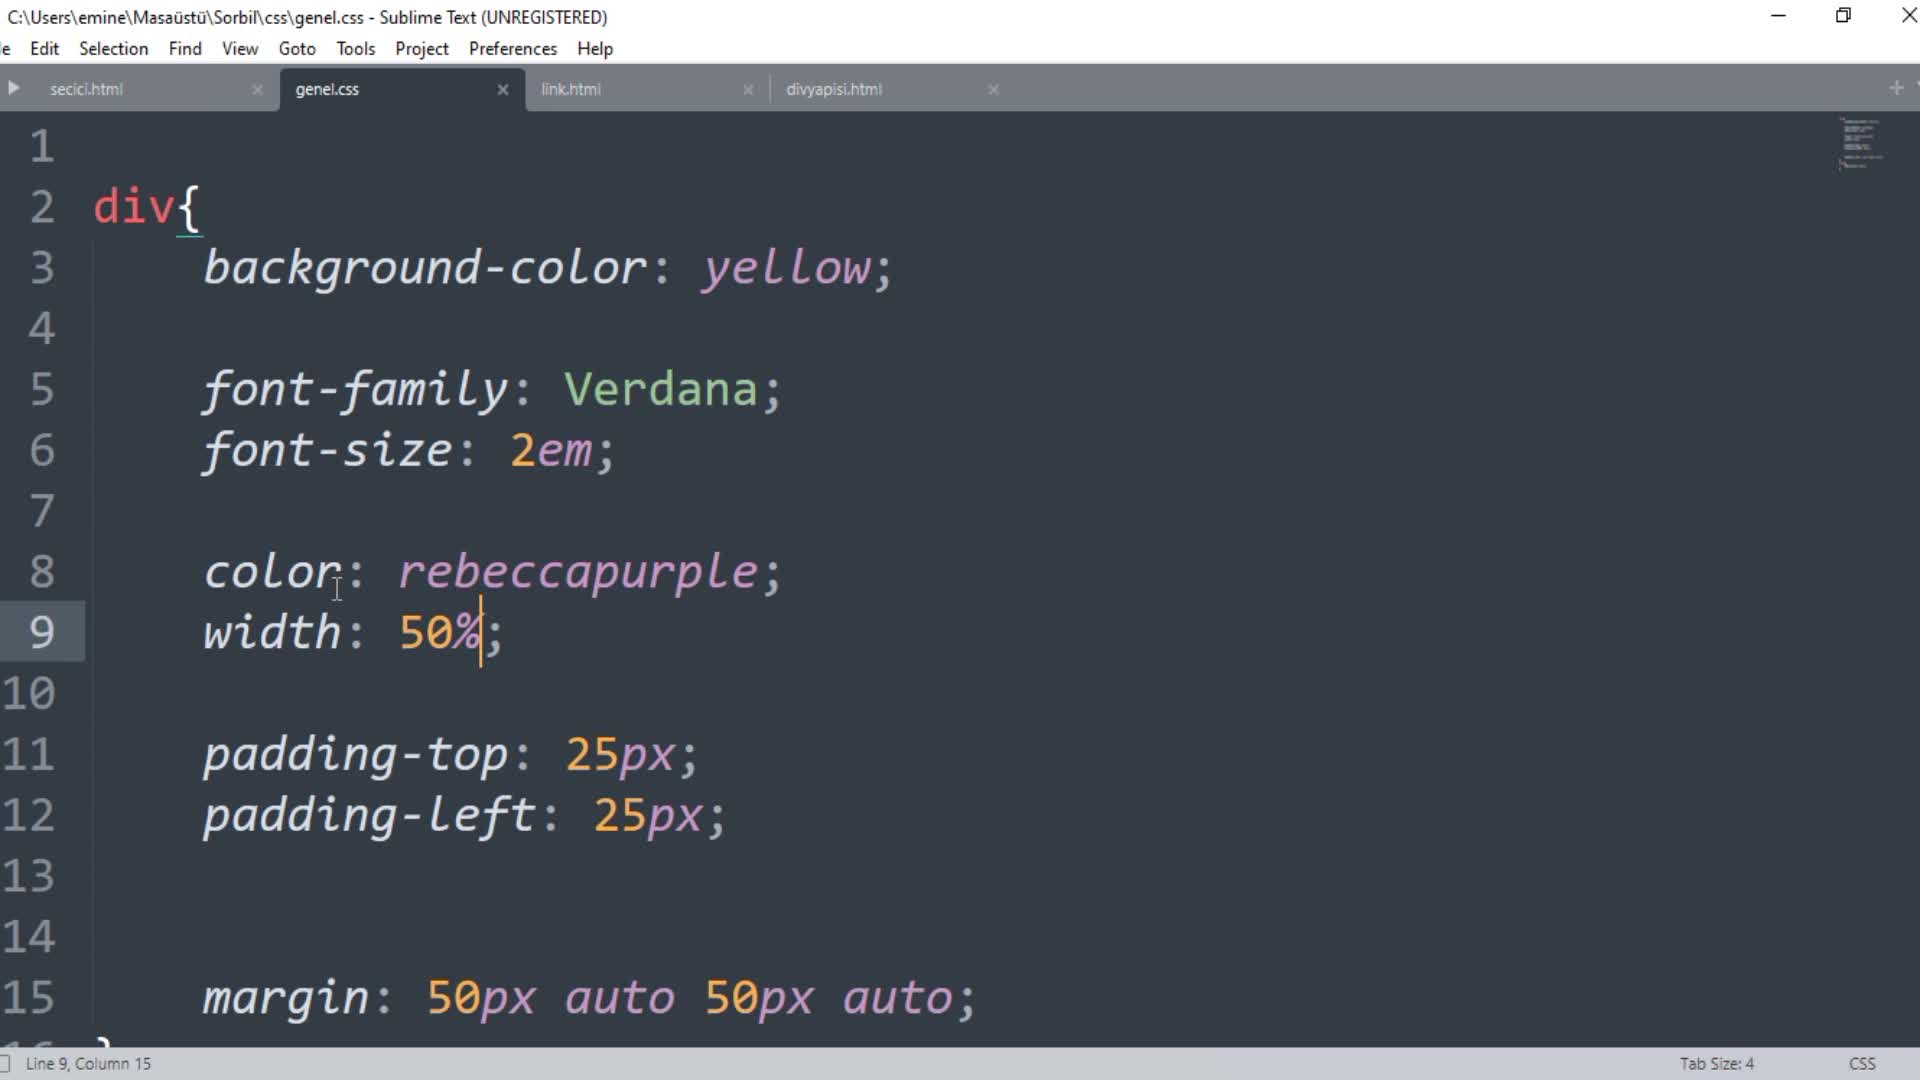
Task: Close the divyapisi.html tab
Action: 993,89
